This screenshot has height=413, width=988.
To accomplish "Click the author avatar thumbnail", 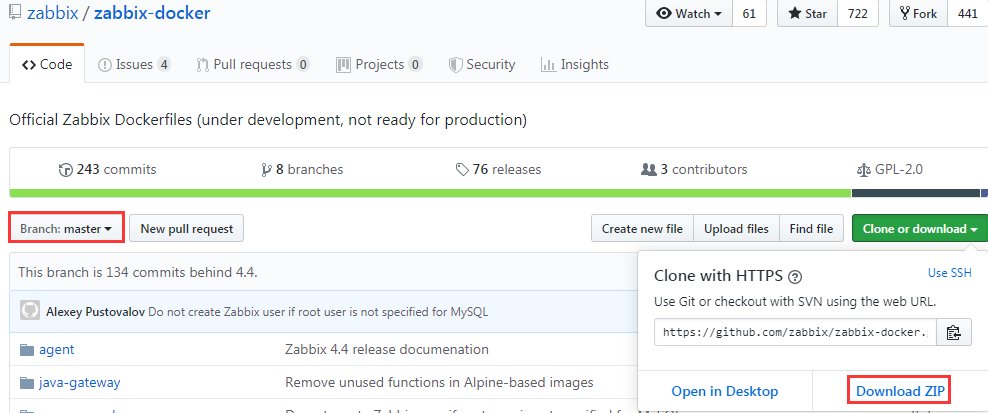I will pos(30,311).
